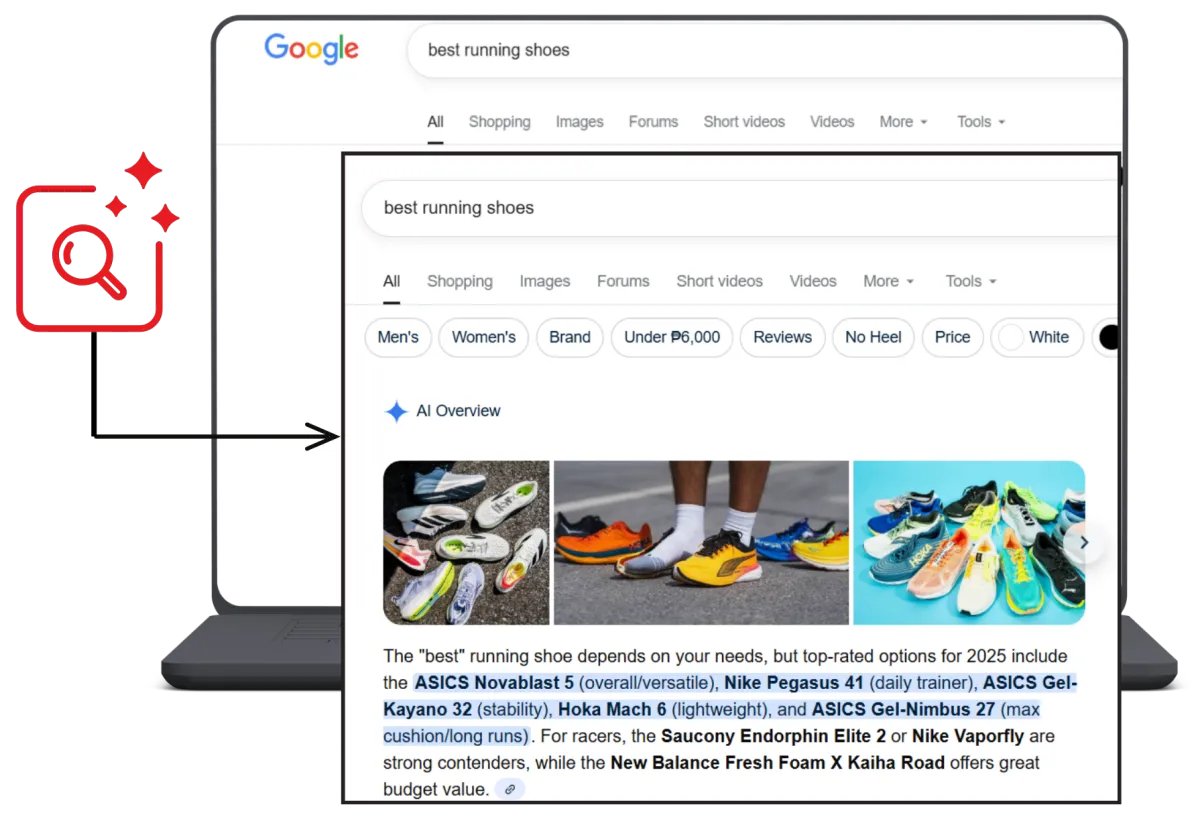Open the Images tab in foreground results
Image resolution: width=1200 pixels, height=815 pixels.
[x=545, y=281]
